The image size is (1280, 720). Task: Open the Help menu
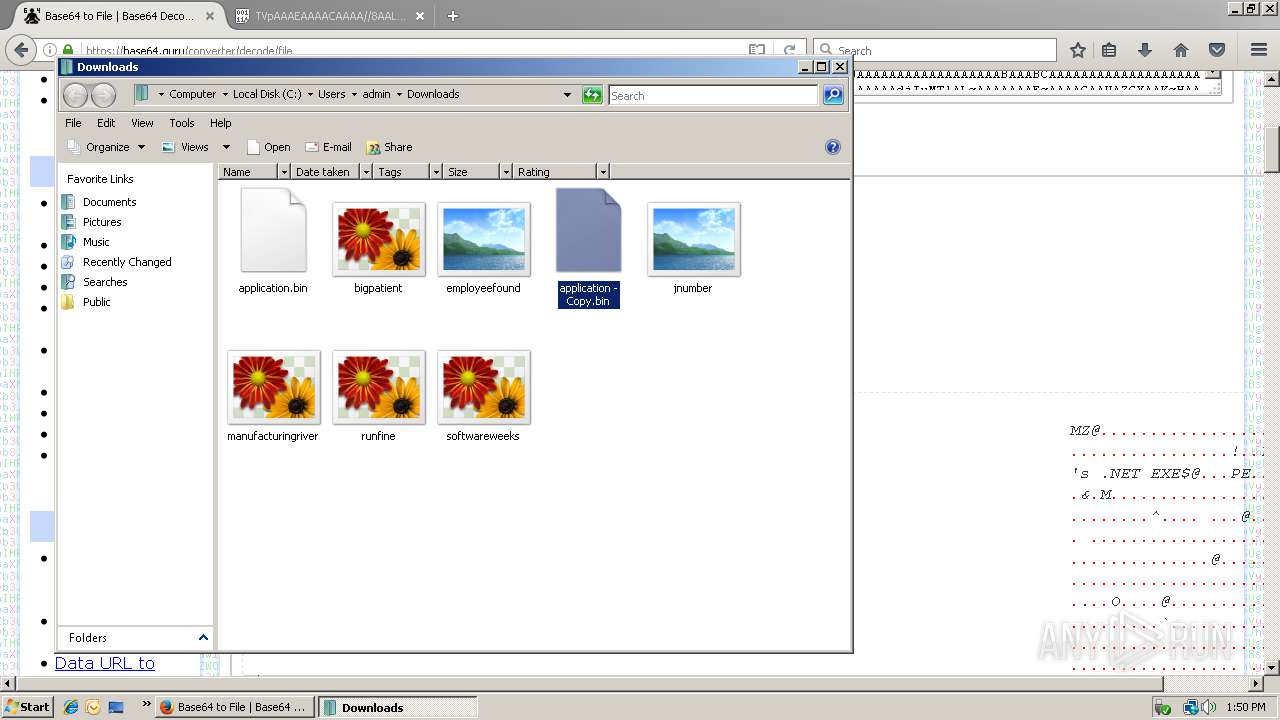pyautogui.click(x=221, y=123)
